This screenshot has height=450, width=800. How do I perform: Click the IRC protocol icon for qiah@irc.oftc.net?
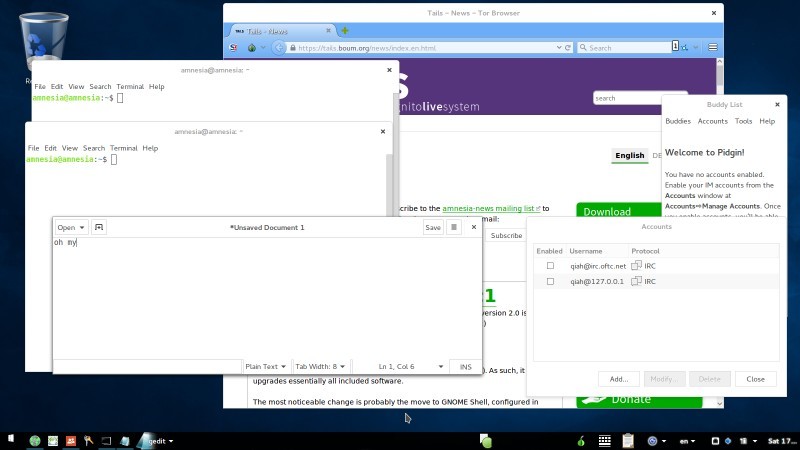pos(636,266)
